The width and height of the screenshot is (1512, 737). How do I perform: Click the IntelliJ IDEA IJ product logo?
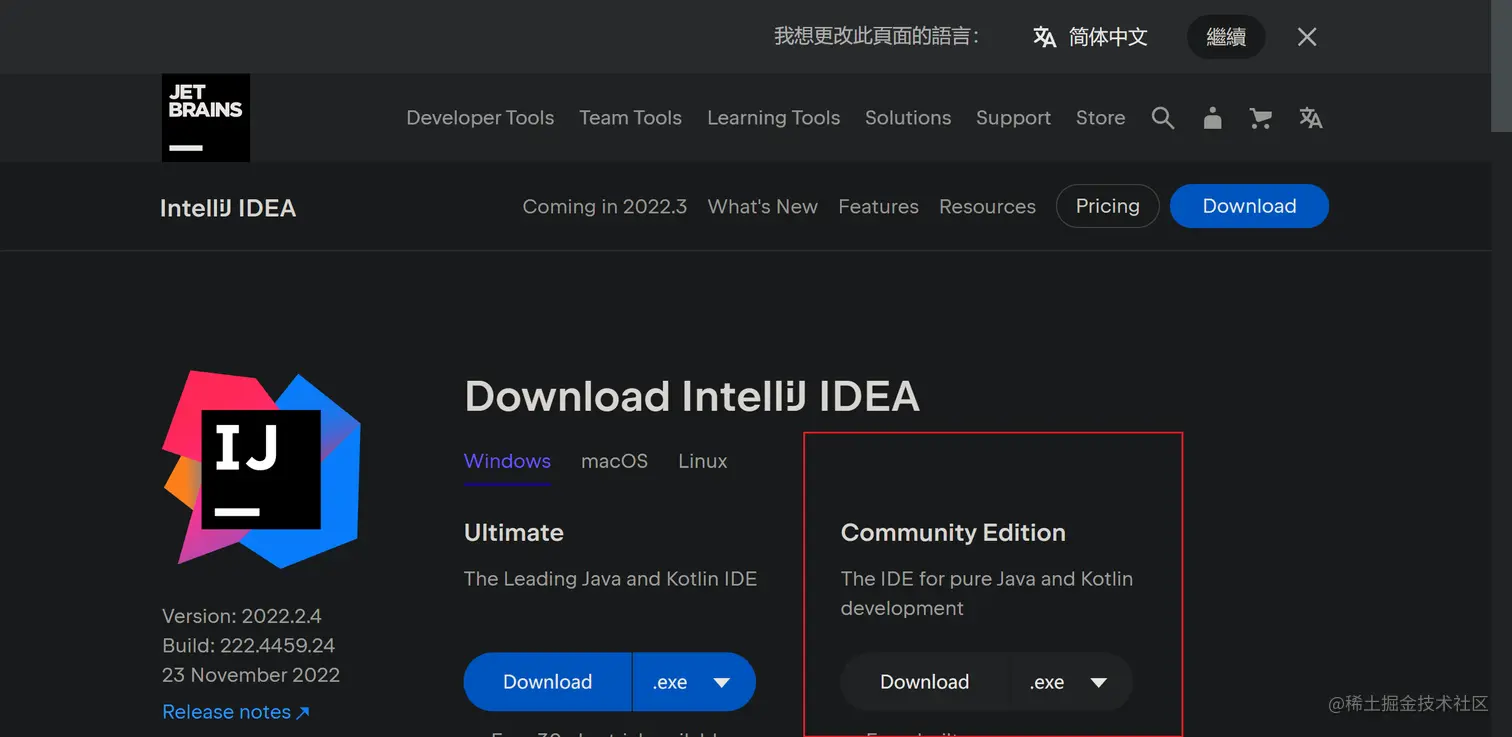click(261, 469)
